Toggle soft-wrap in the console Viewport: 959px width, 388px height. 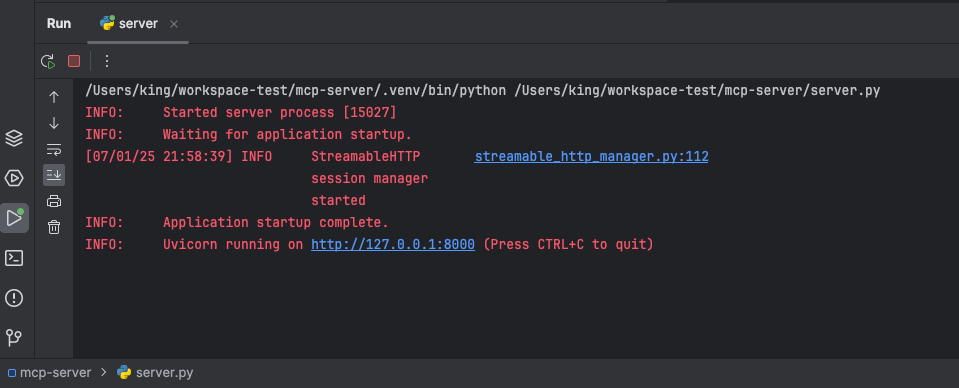point(54,149)
